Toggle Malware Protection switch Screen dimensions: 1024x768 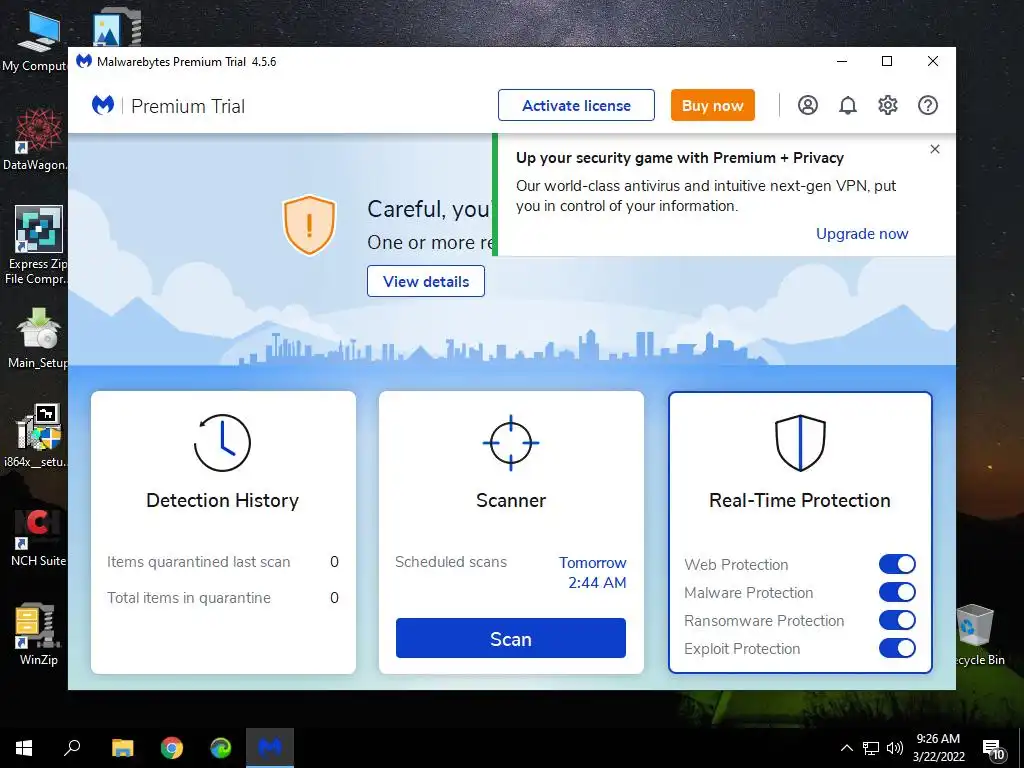click(897, 592)
